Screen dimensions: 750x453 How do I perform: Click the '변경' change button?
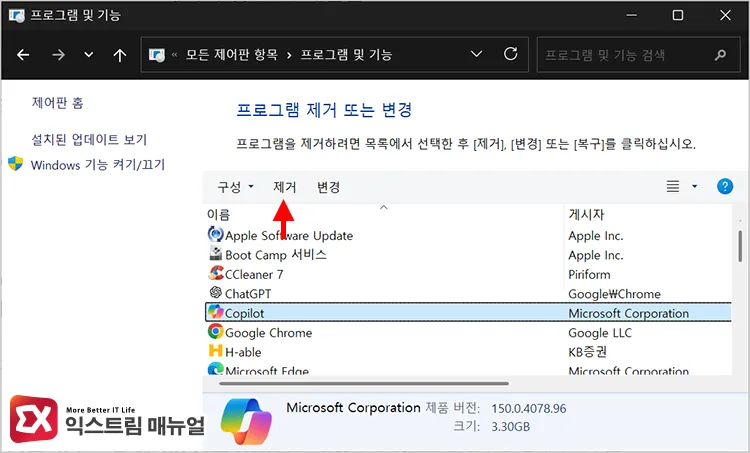[329, 187]
